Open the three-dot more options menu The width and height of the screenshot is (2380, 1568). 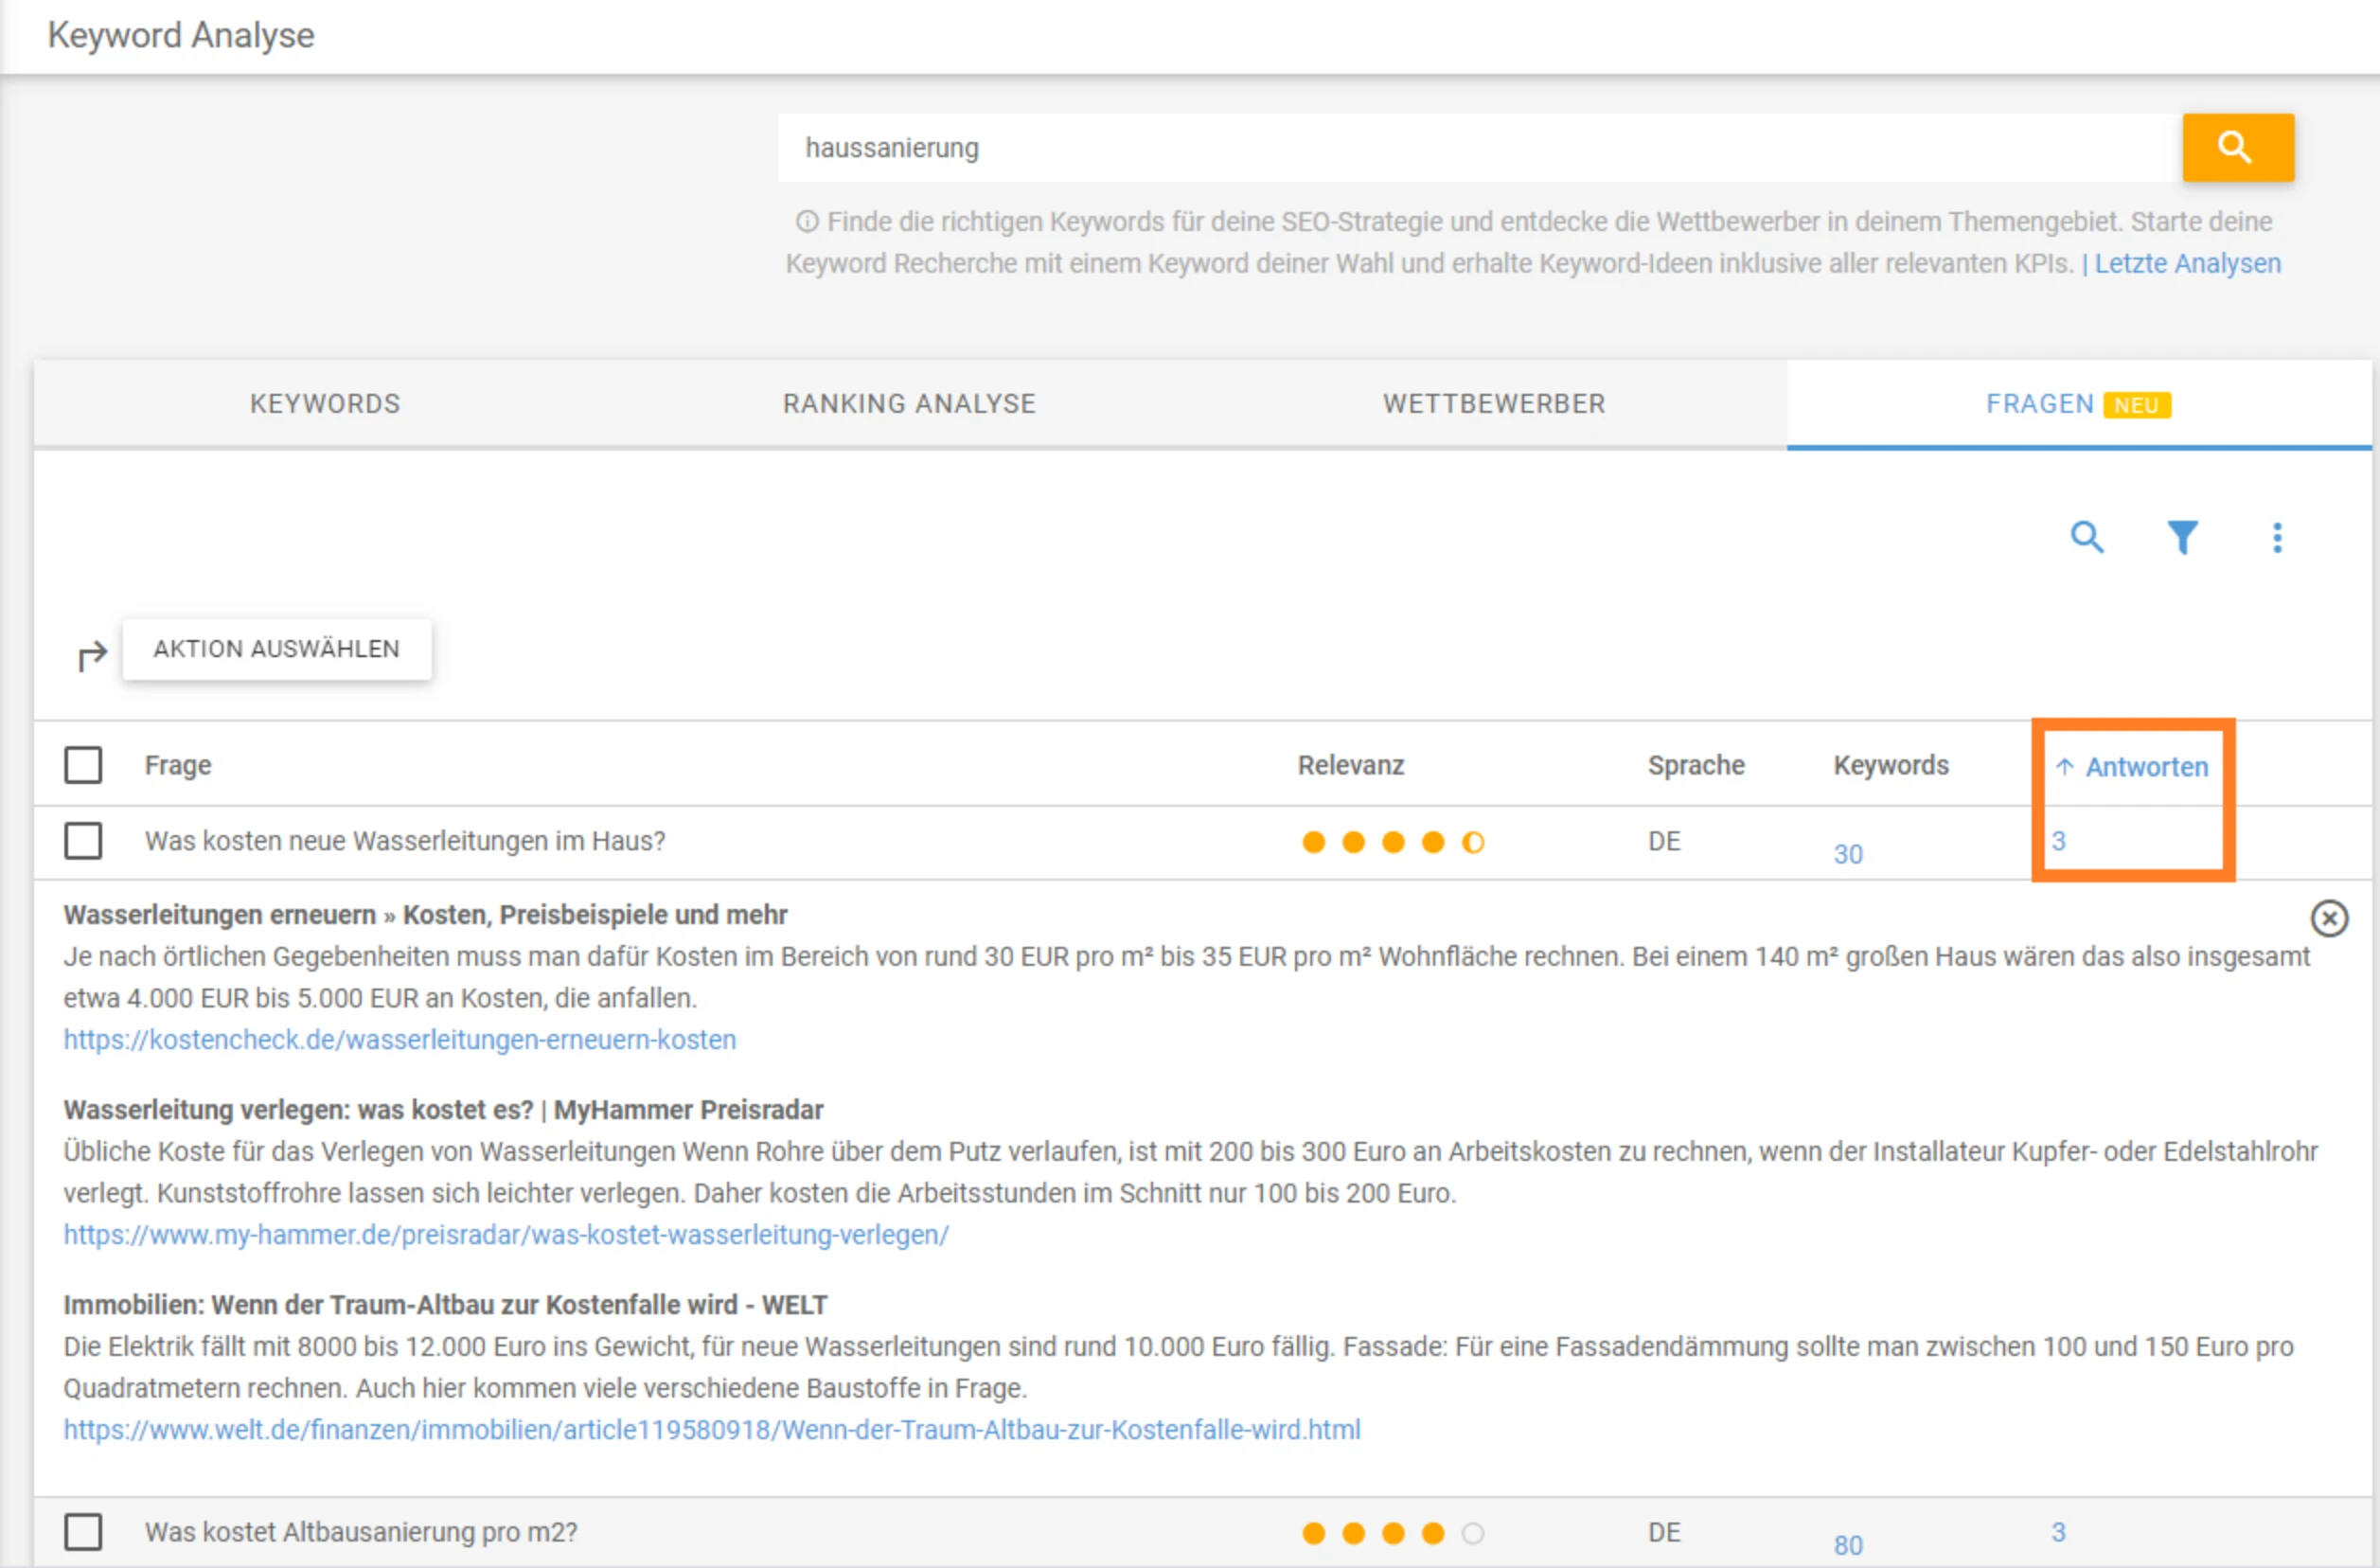2277,538
